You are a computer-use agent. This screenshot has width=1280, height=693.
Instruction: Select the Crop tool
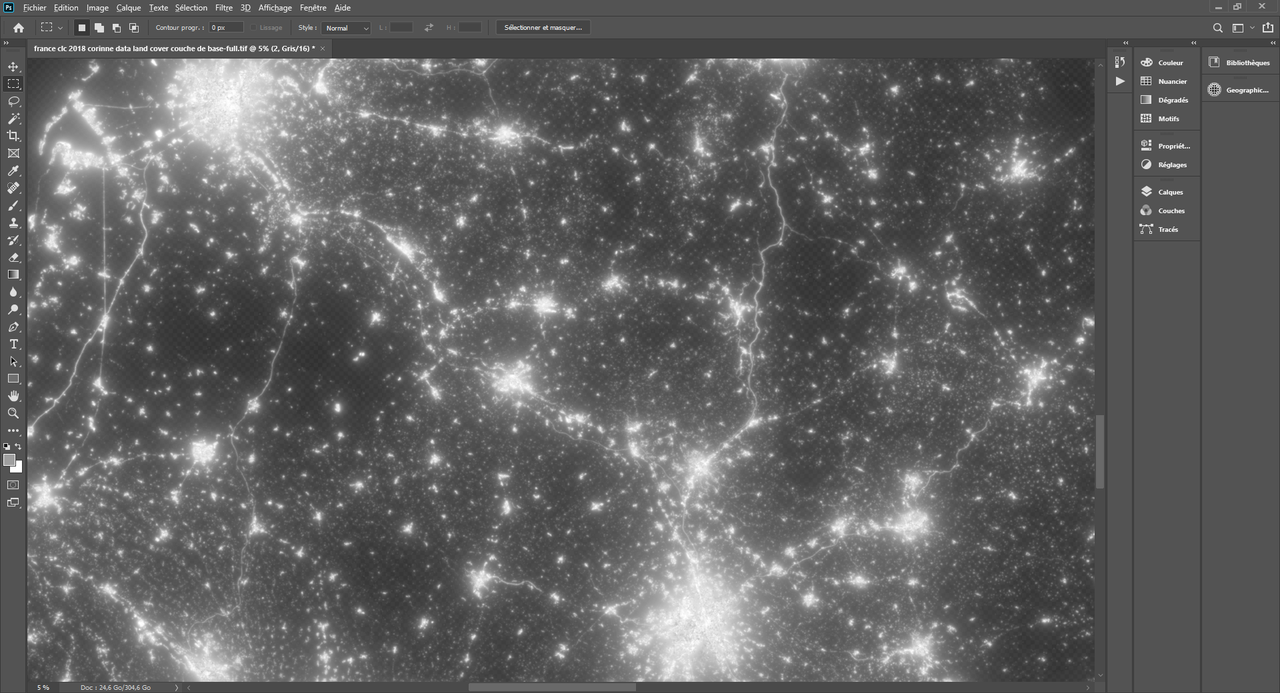coord(13,136)
